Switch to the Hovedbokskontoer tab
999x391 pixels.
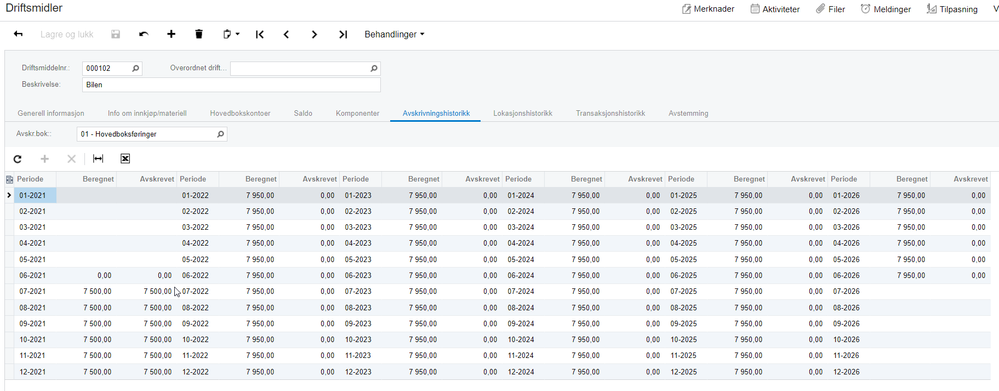[240, 113]
